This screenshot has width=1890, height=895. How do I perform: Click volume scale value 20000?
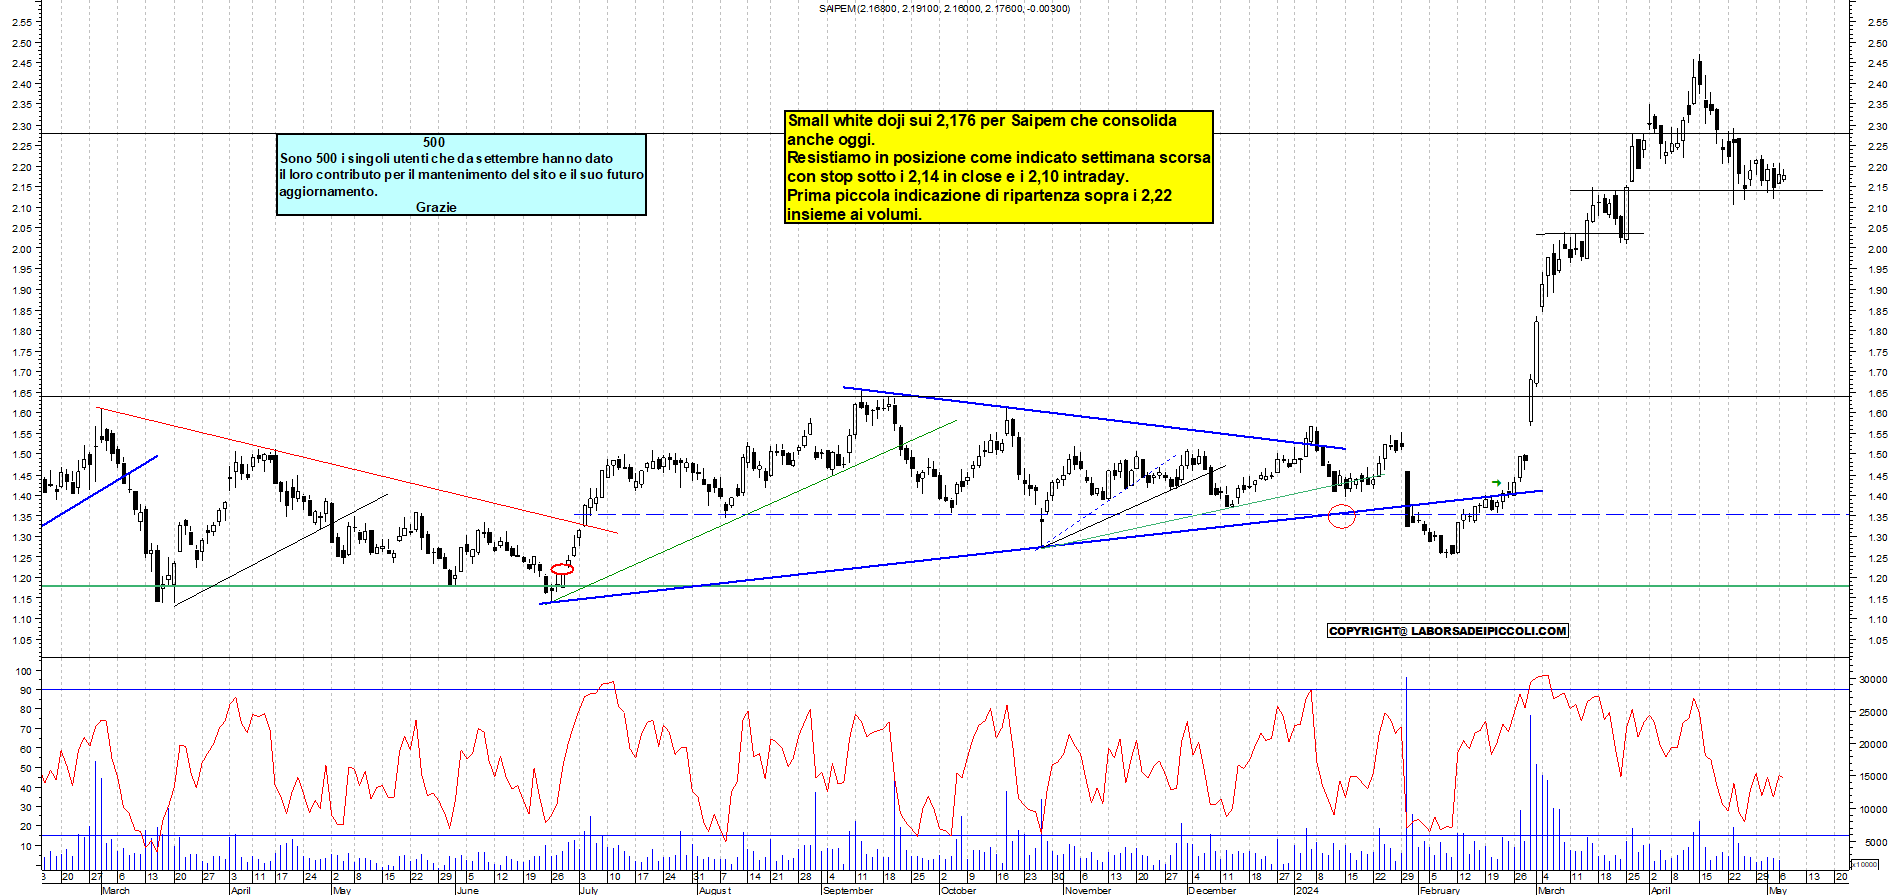click(x=1873, y=744)
